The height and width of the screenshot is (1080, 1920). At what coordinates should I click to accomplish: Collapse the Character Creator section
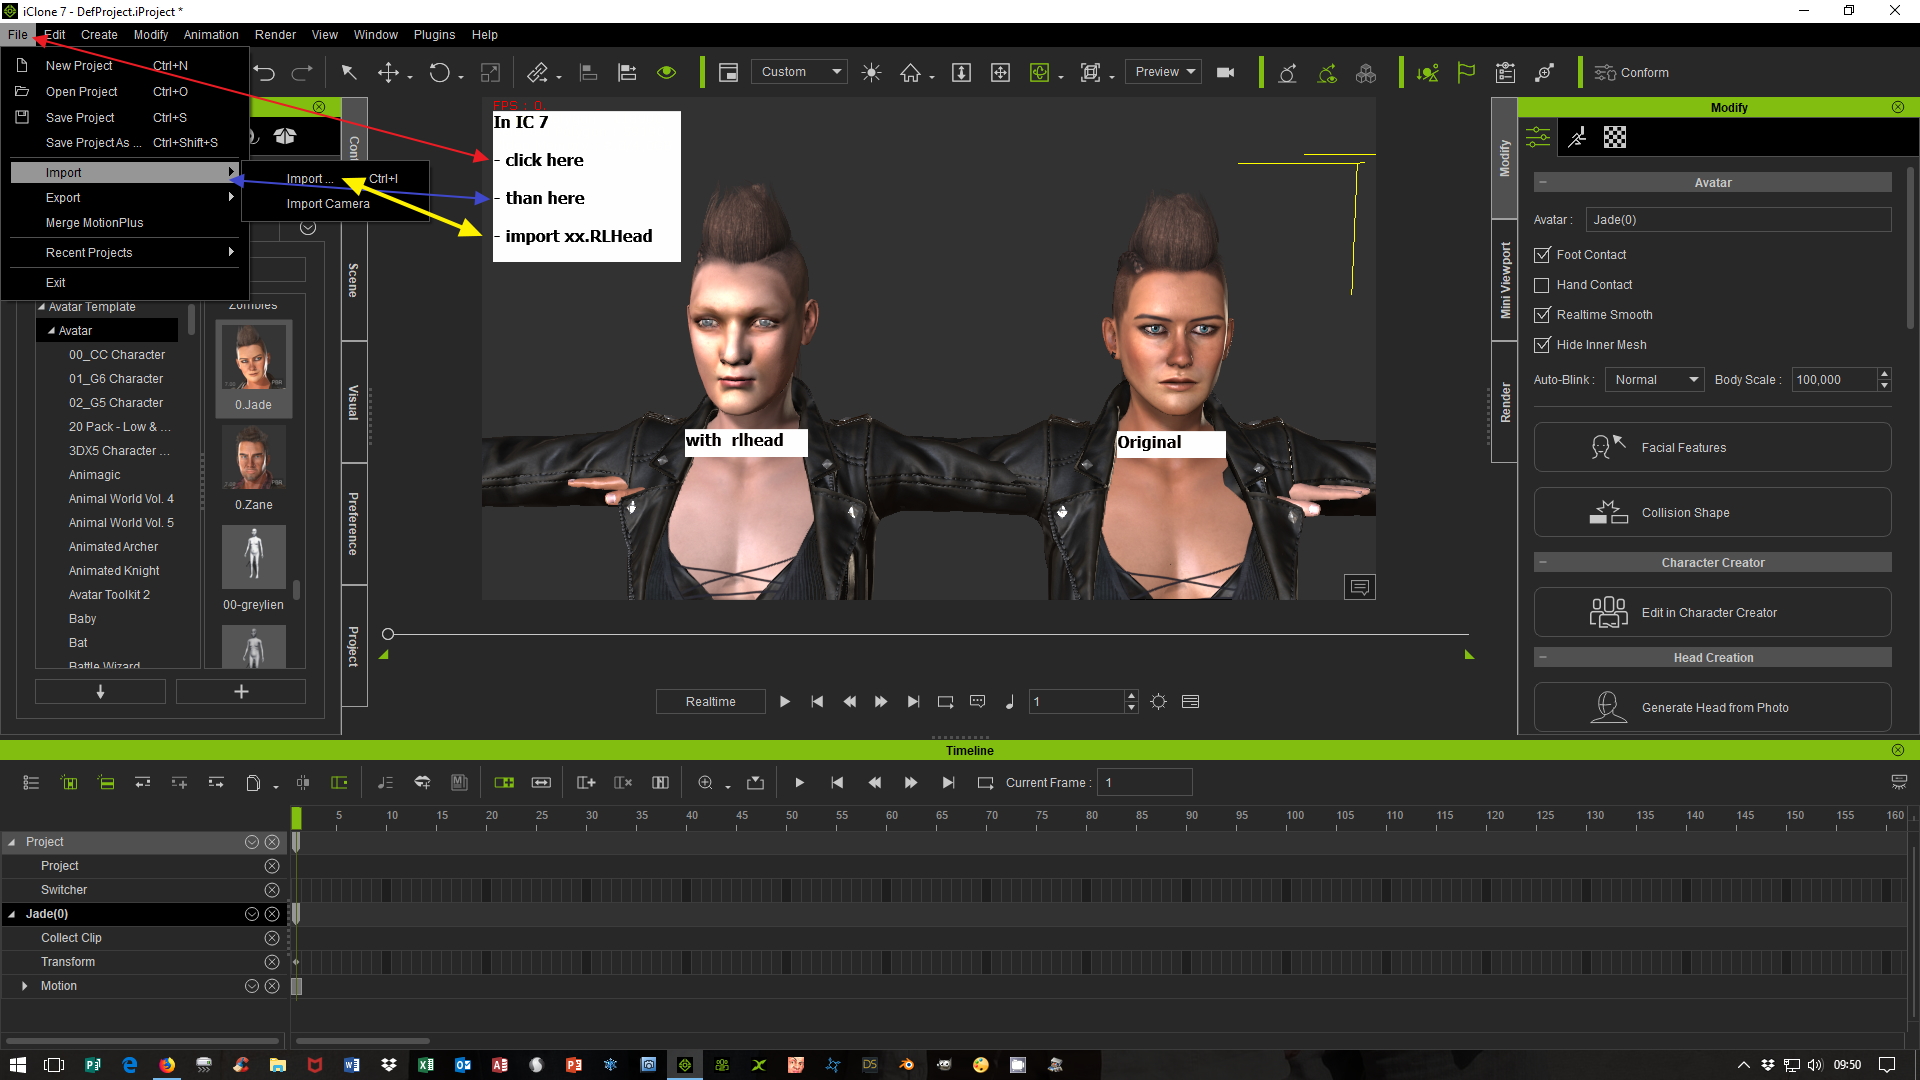[1543, 563]
